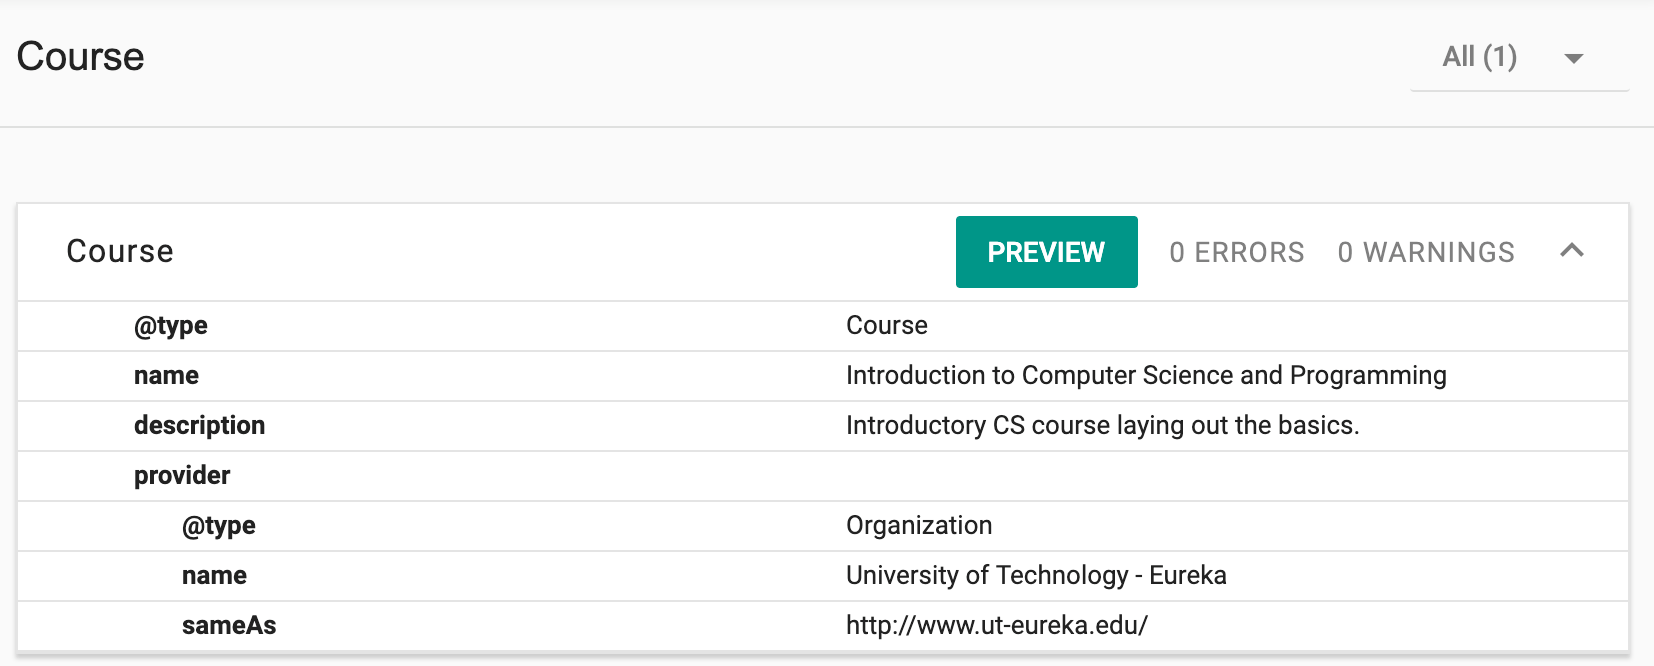Click the Introductory CS course description text
The height and width of the screenshot is (666, 1654).
[1102, 426]
